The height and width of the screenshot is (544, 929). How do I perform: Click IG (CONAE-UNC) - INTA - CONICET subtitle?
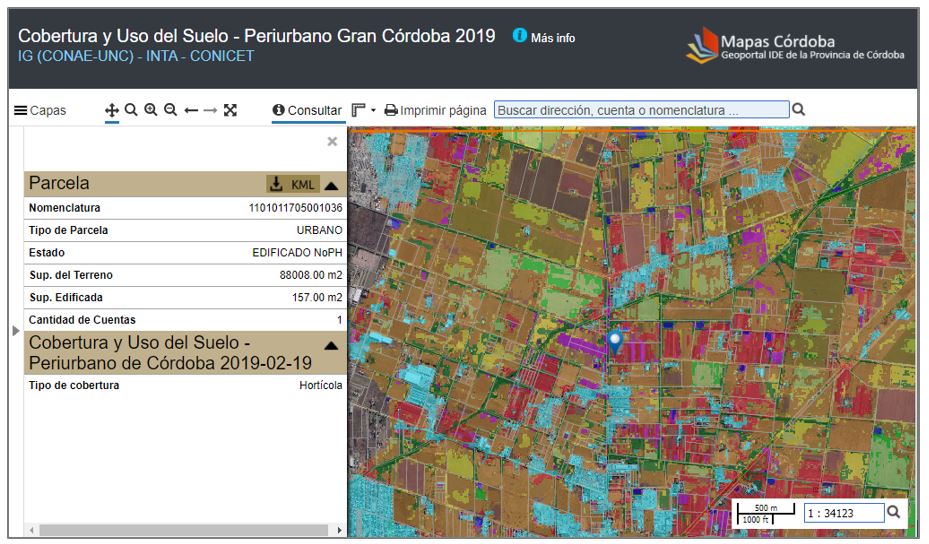[136, 56]
